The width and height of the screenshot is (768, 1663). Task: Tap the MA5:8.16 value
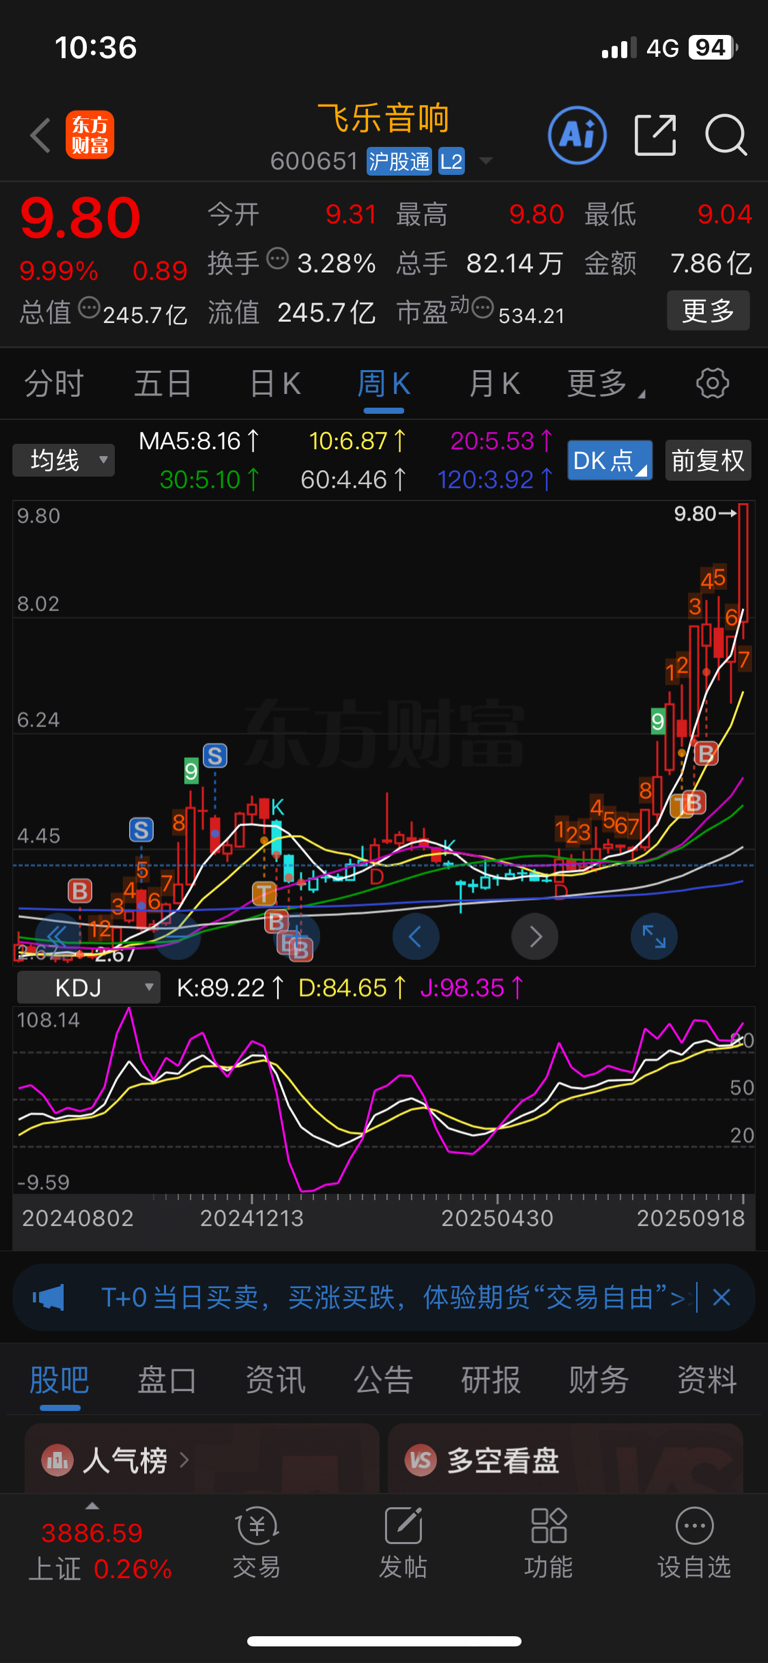point(200,441)
